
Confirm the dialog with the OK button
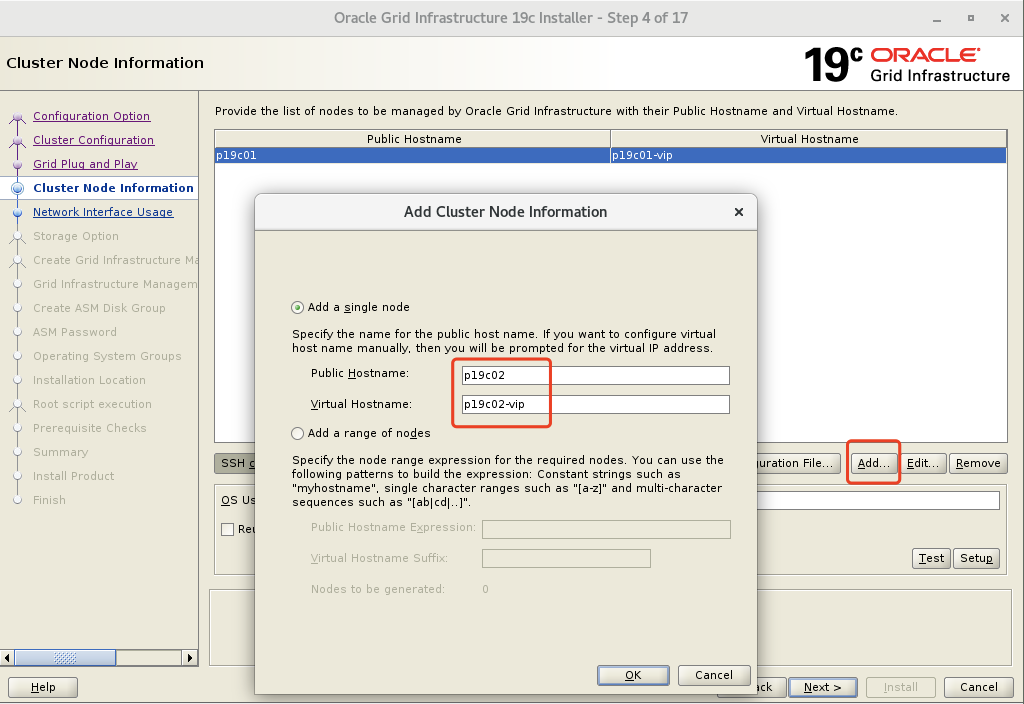[633, 675]
